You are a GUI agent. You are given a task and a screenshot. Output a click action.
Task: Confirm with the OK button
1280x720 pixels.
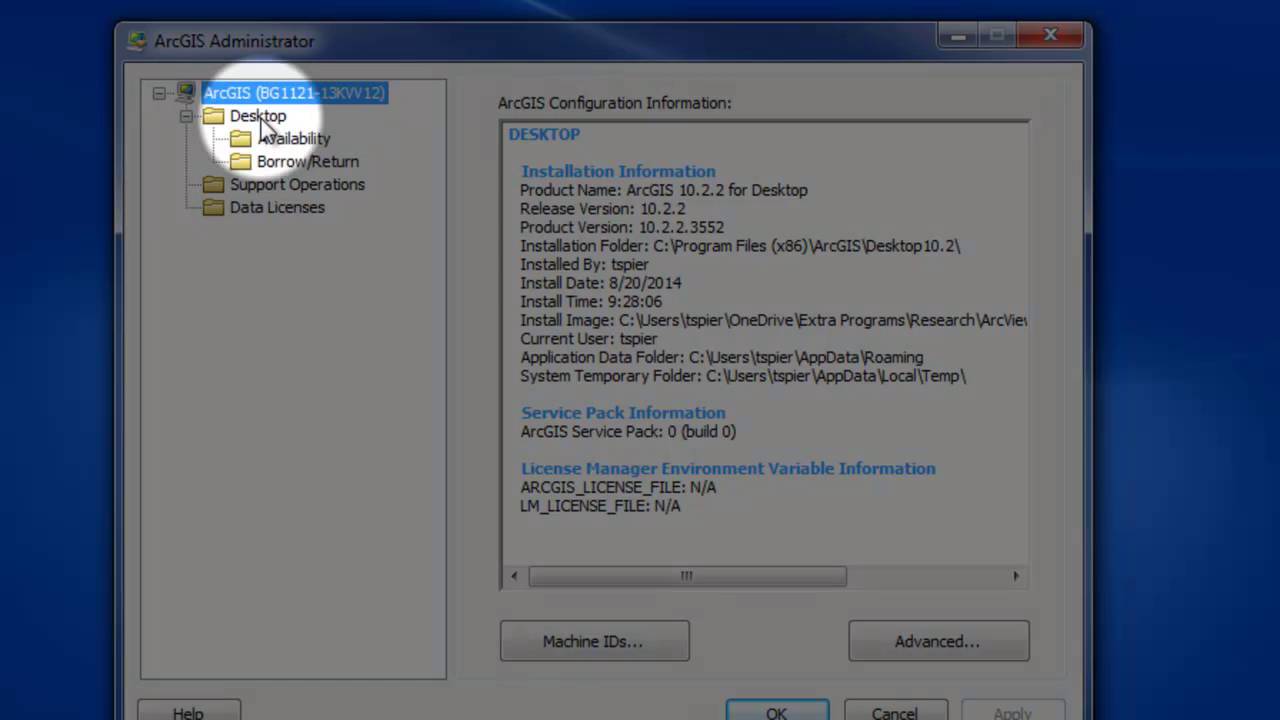[777, 712]
